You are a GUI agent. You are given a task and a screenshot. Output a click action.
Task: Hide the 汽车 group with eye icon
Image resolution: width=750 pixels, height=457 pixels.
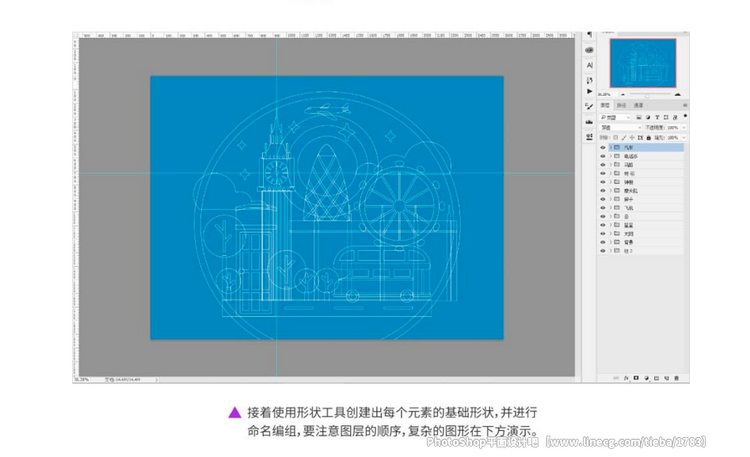[603, 147]
